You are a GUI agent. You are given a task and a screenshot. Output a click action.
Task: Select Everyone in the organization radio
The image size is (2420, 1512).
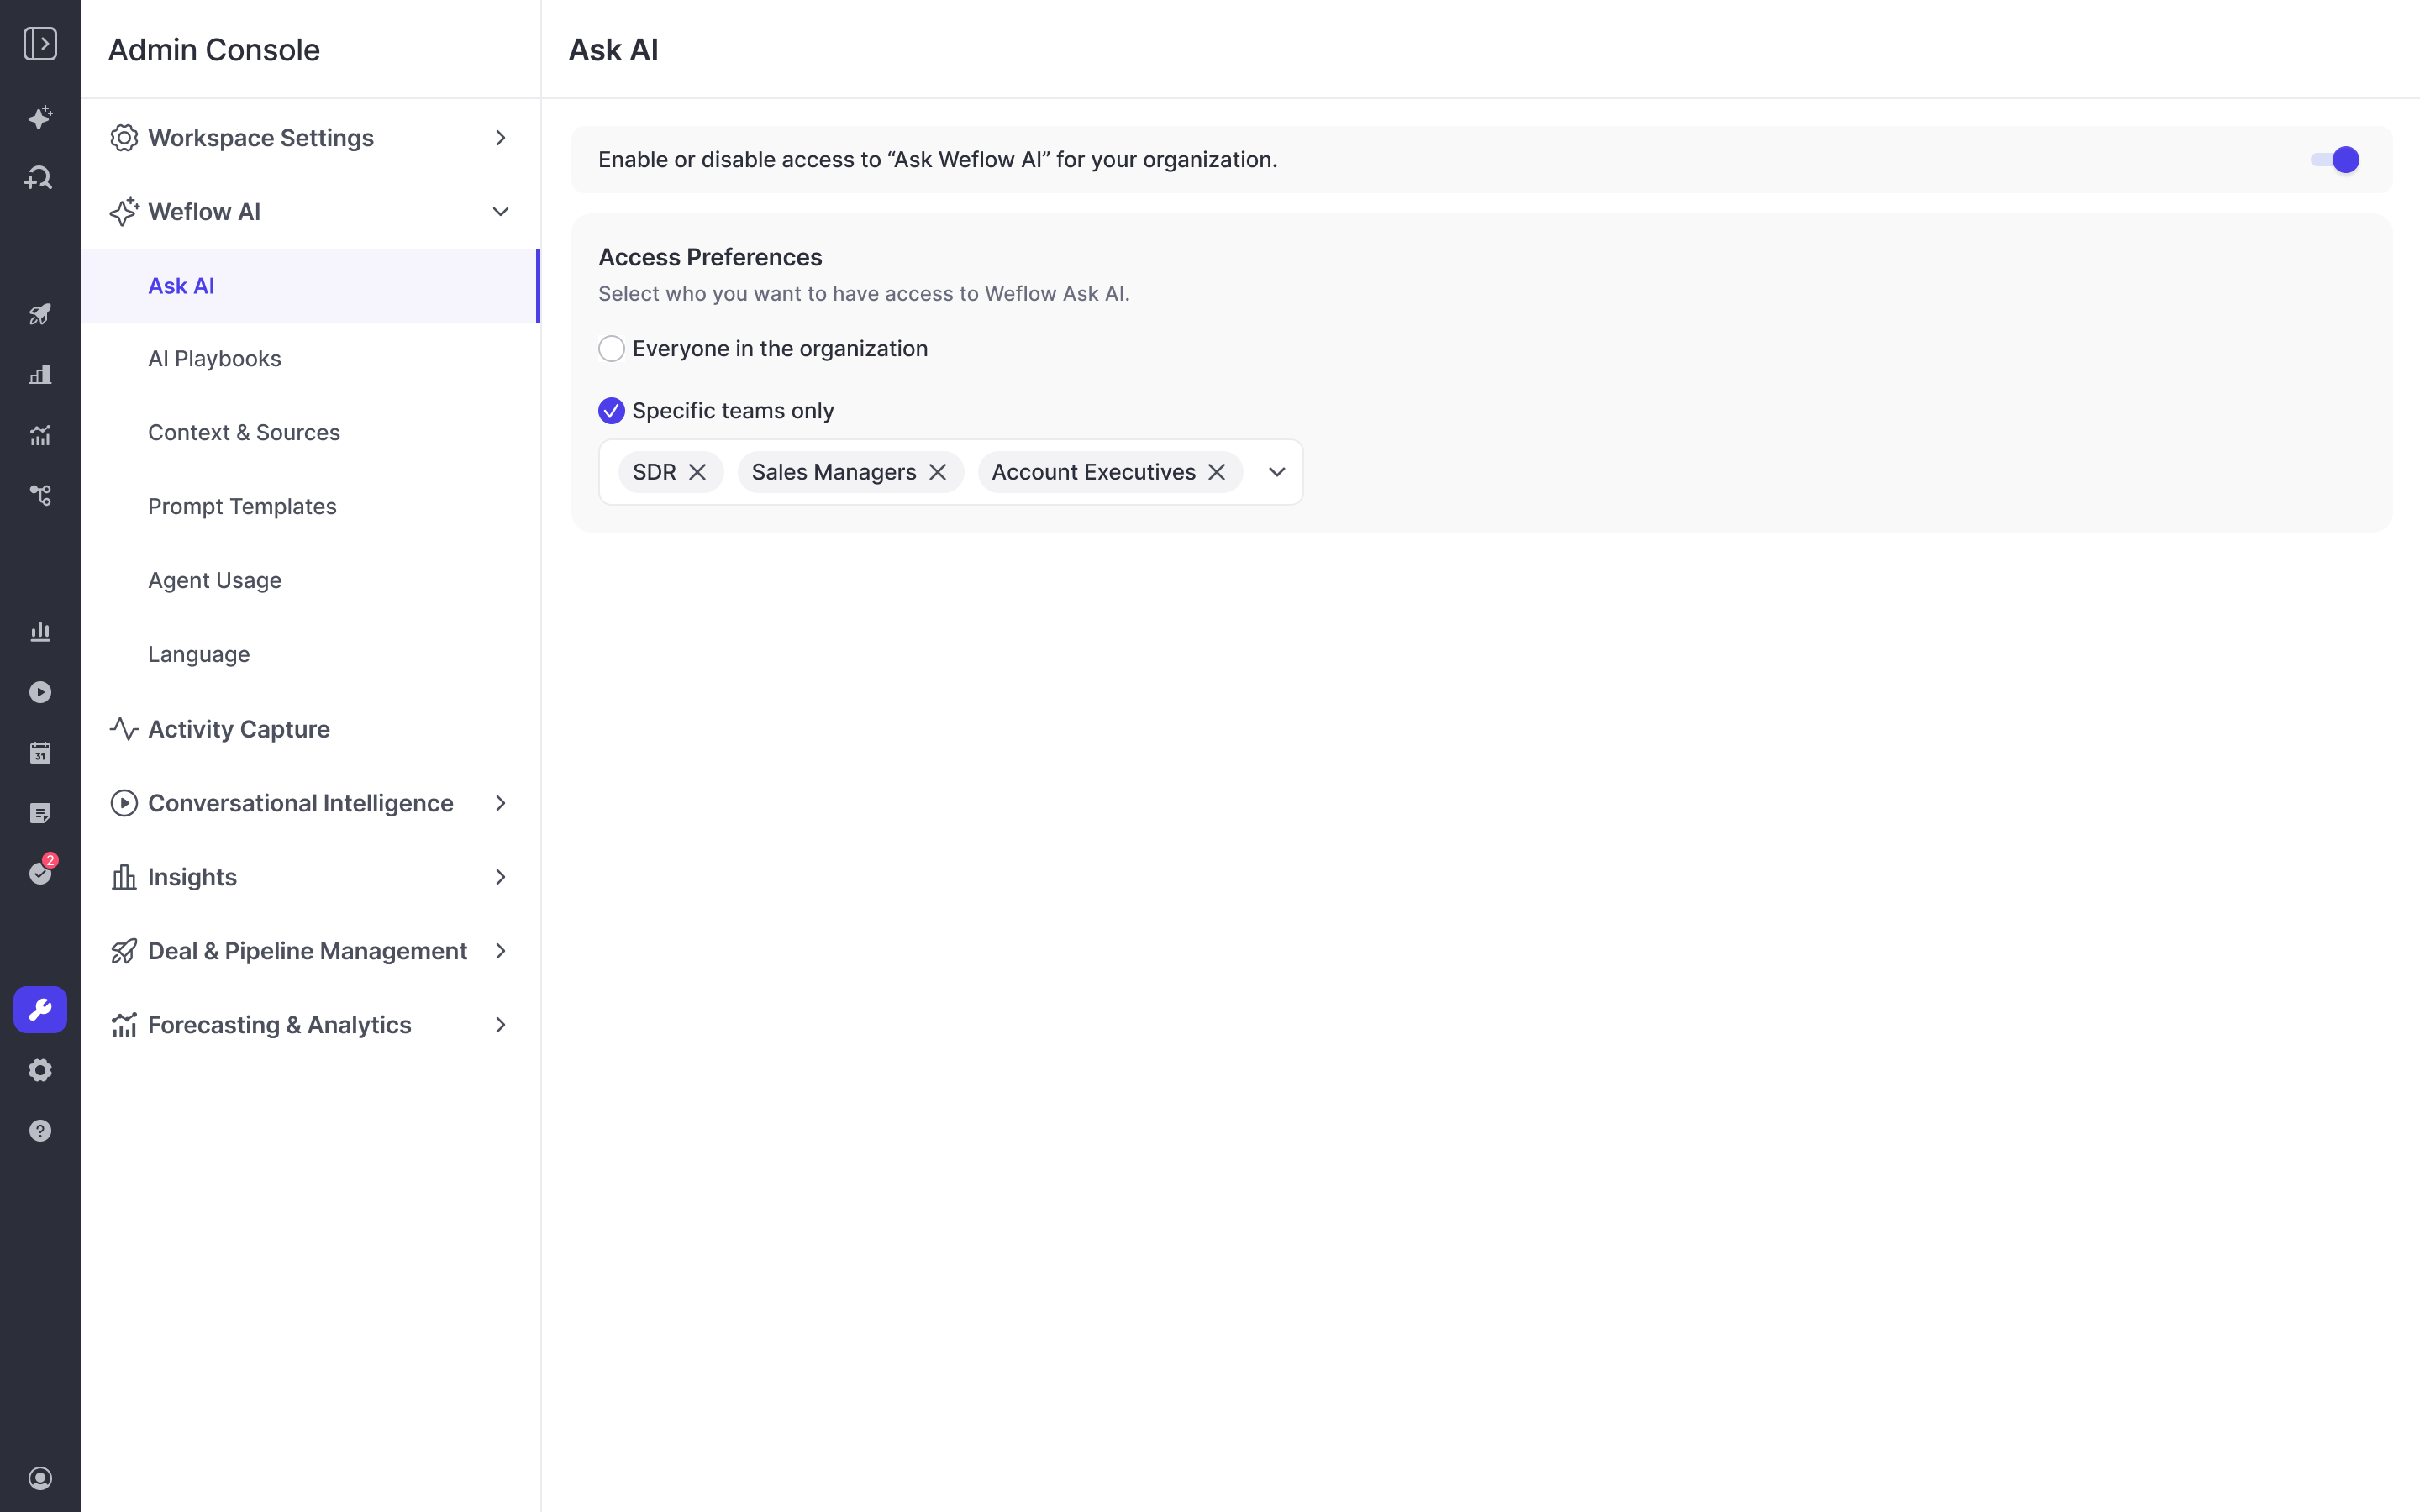click(611, 349)
